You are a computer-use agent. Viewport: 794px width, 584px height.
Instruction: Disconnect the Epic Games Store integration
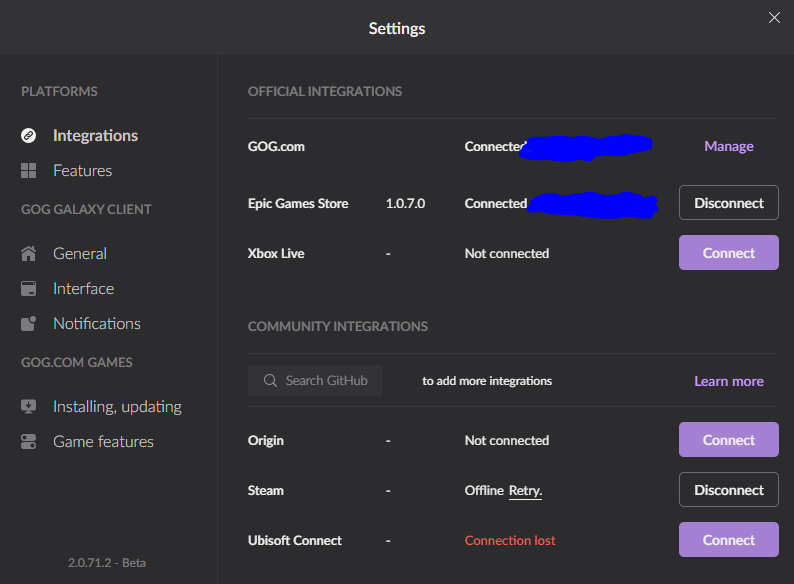coord(729,203)
